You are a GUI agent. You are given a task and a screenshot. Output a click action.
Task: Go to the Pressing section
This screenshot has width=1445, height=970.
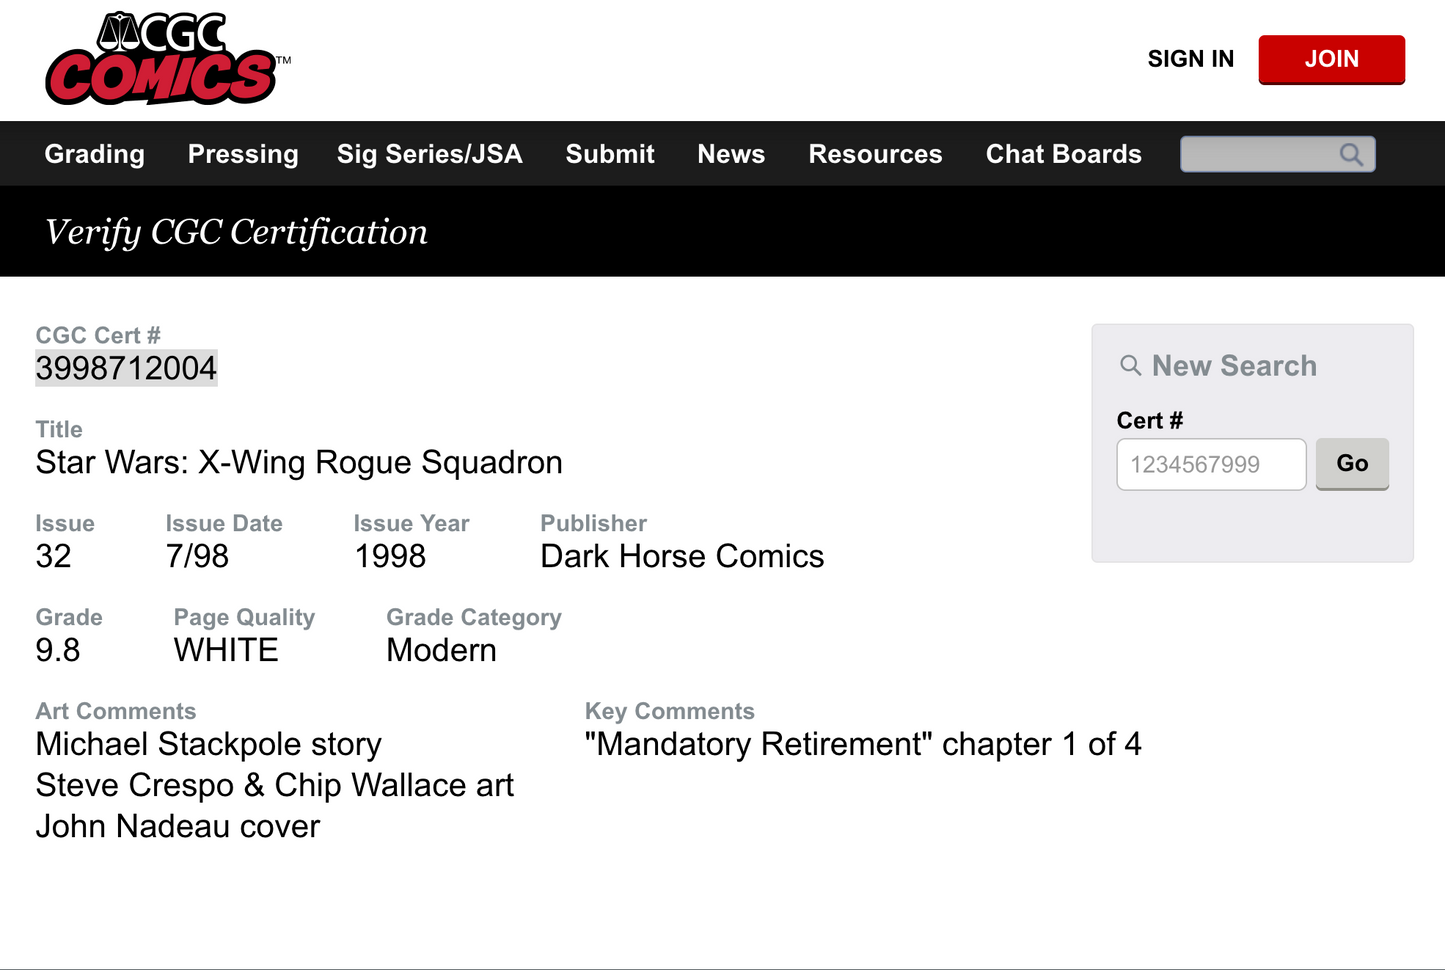click(x=243, y=154)
